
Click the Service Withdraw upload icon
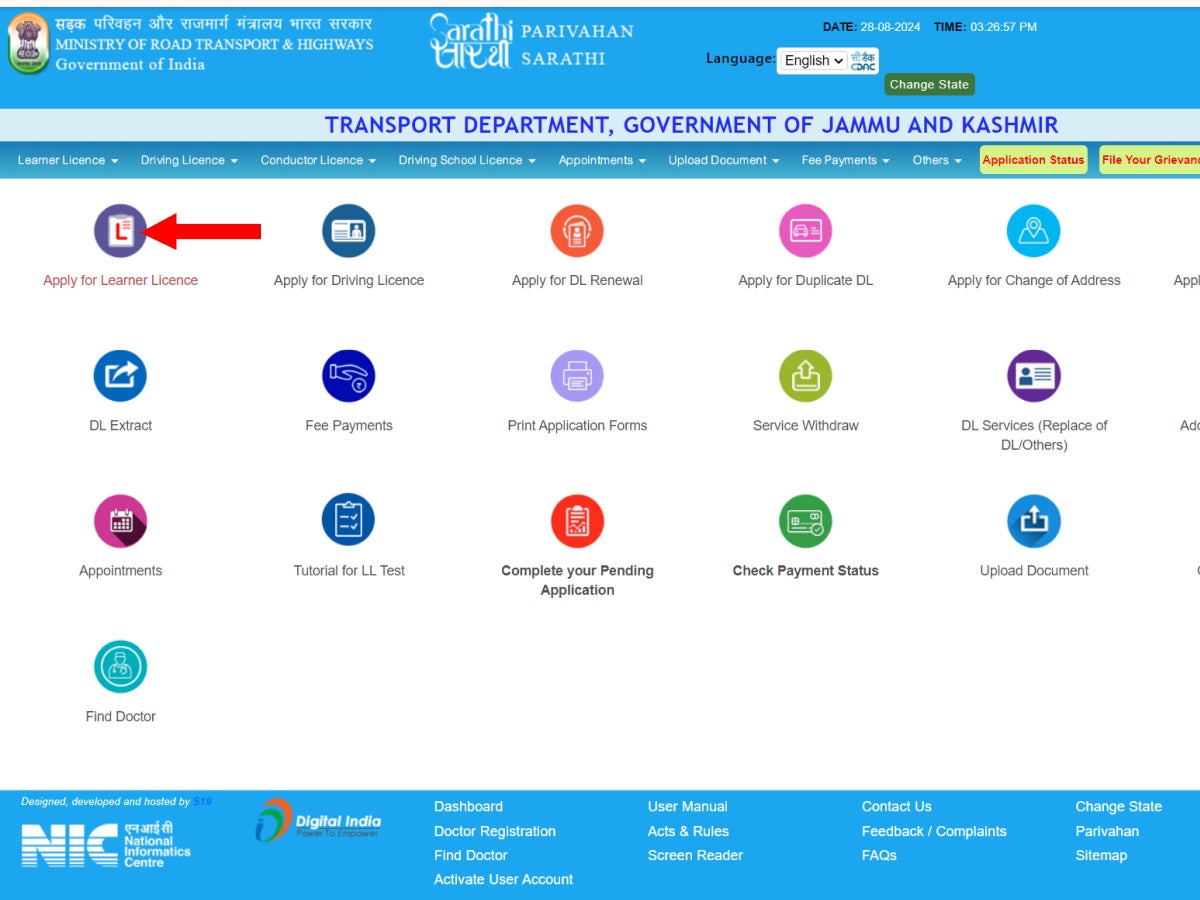click(805, 375)
